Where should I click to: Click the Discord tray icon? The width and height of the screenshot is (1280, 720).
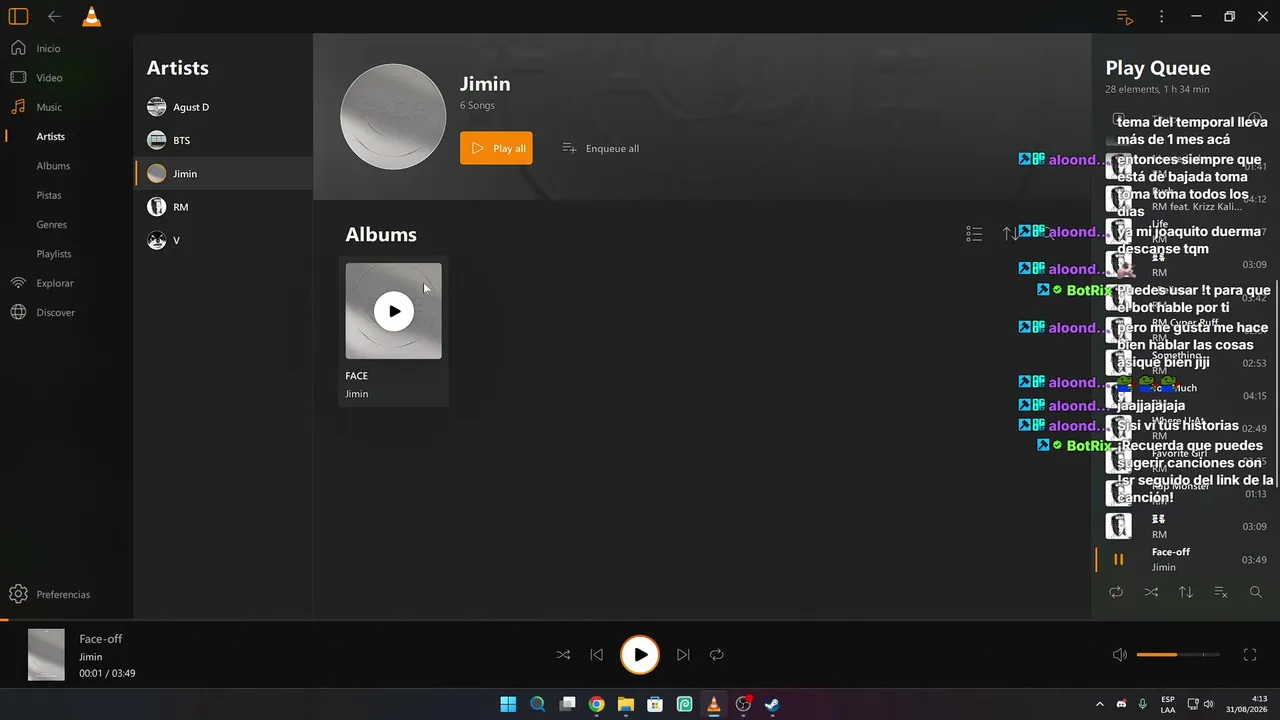coord(1122,704)
